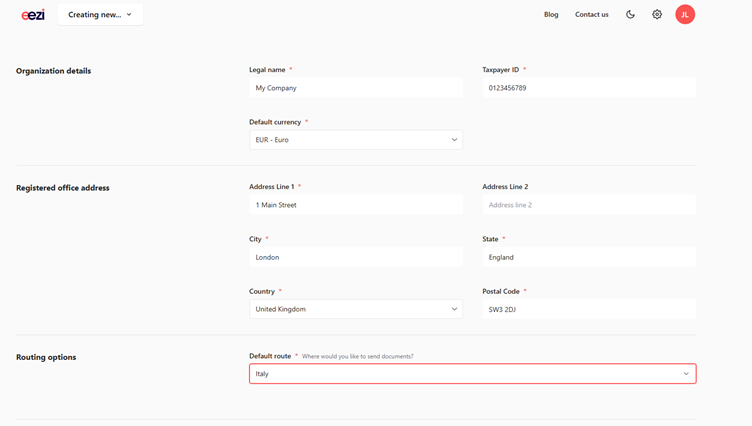Toggle dark mode moon icon
752x426 pixels.
click(x=630, y=14)
